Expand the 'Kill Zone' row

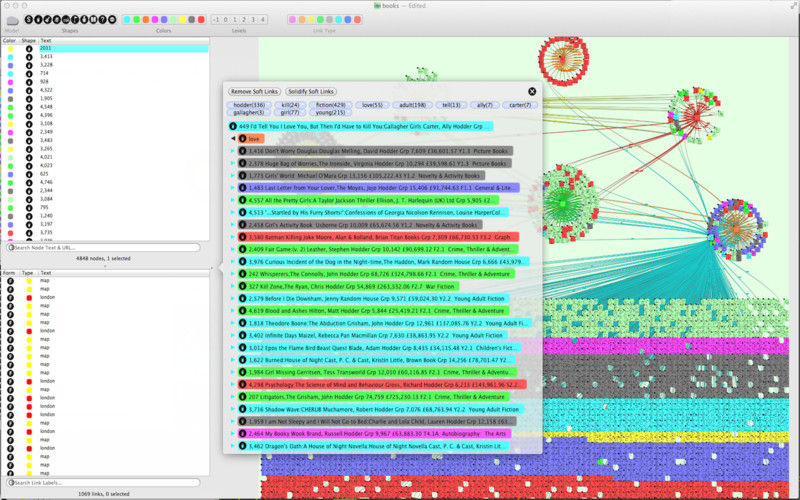pyautogui.click(x=233, y=286)
